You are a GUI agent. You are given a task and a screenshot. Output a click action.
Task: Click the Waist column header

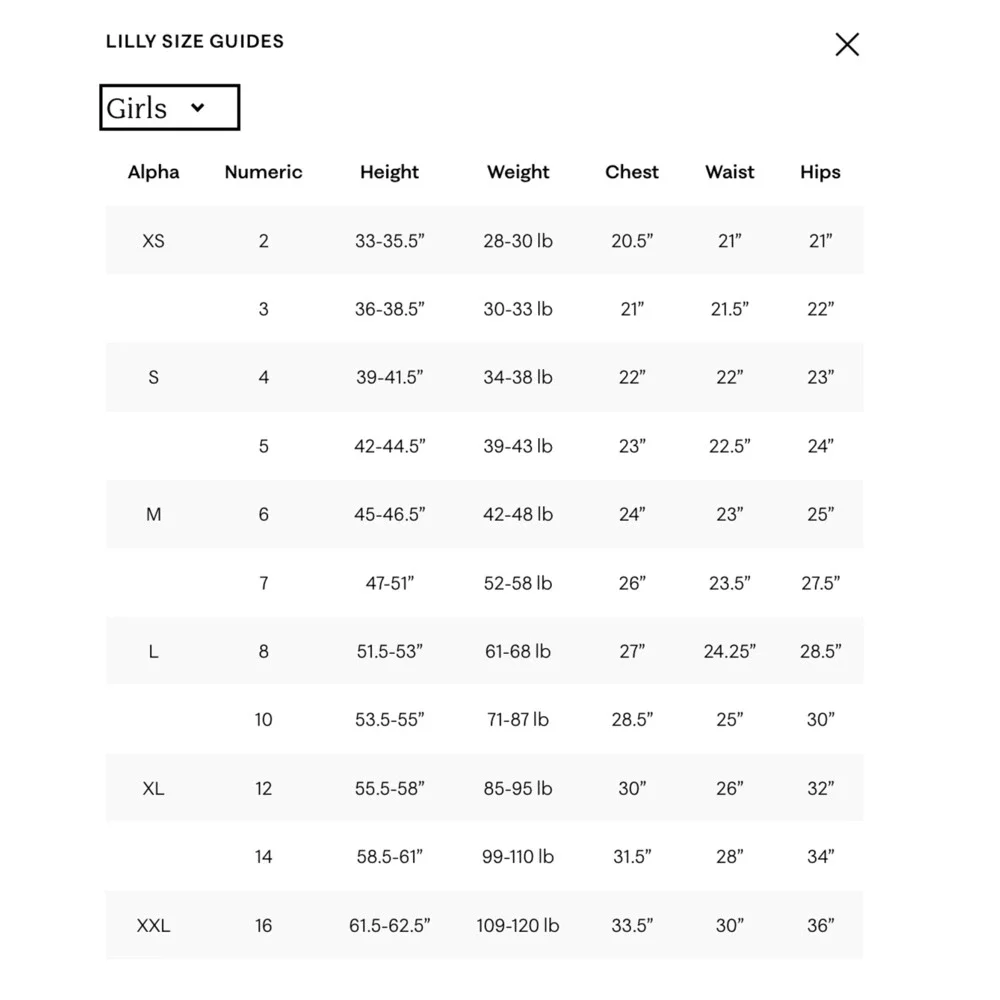pyautogui.click(x=730, y=172)
